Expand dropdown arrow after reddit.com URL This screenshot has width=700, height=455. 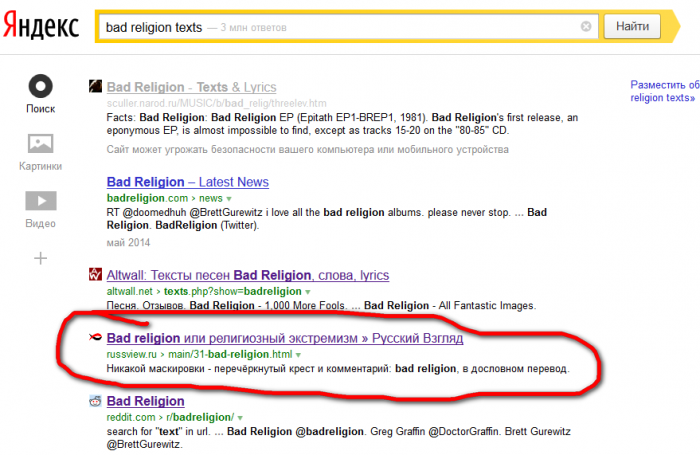[241, 417]
